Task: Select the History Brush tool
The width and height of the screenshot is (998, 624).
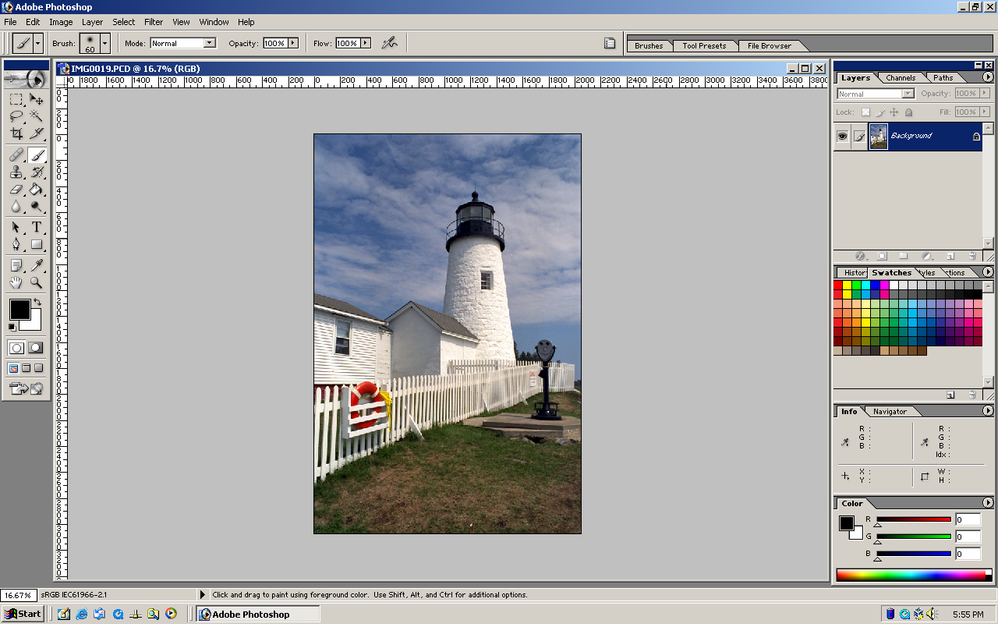Action: [x=36, y=172]
